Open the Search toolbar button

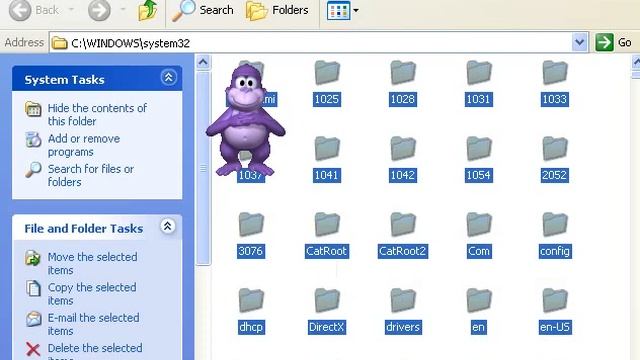point(203,10)
